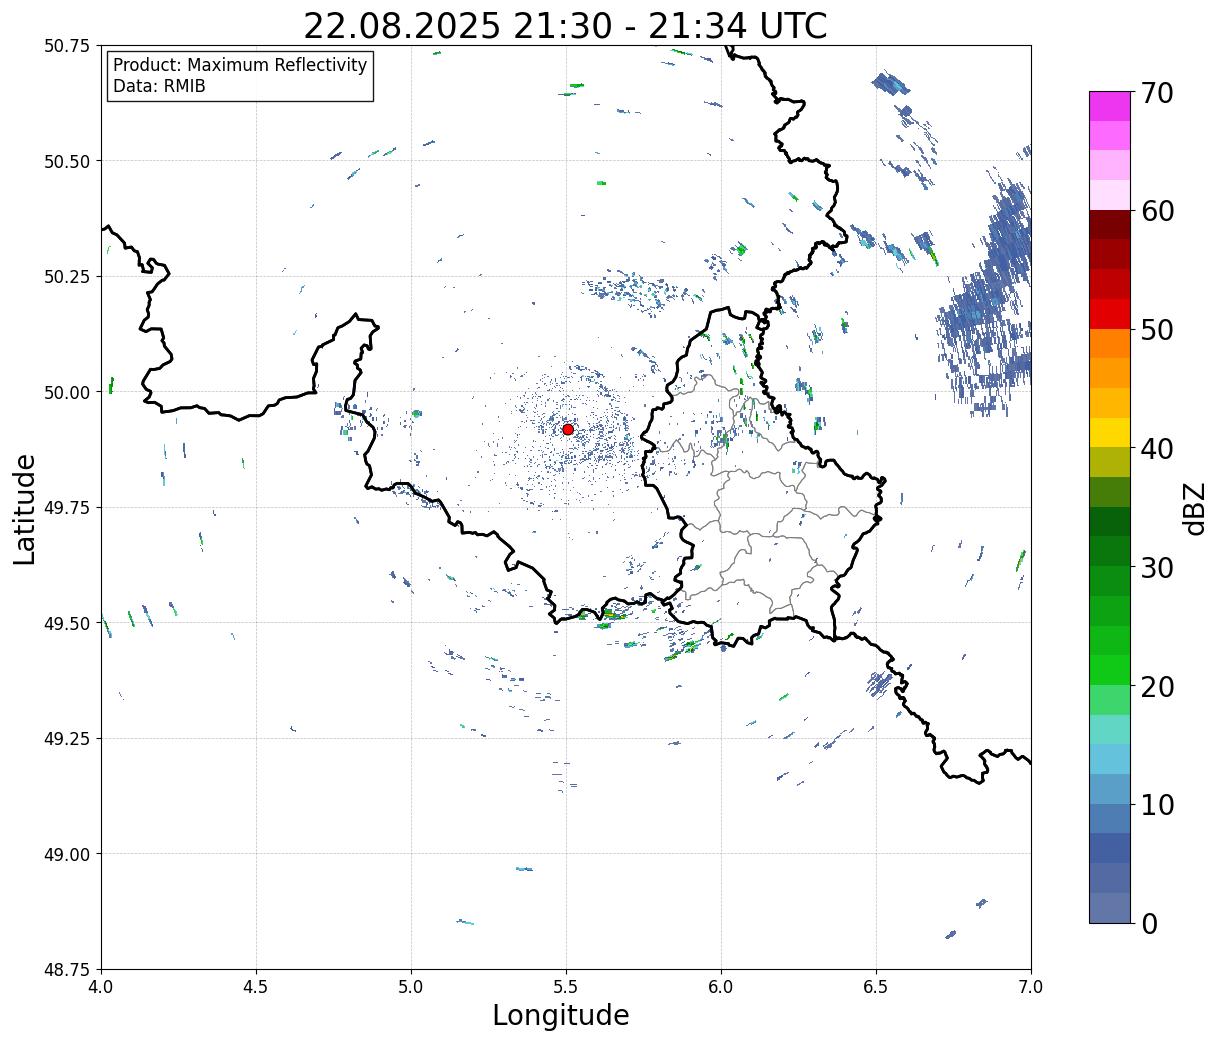Click the orange colorbar segment below 50
The height and width of the screenshot is (1040, 1219).
pos(1110,344)
